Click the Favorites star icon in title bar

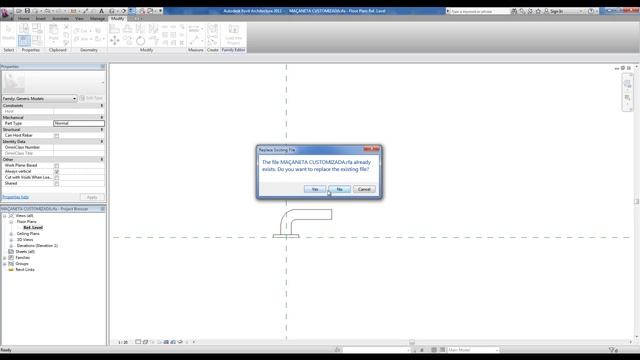point(538,11)
